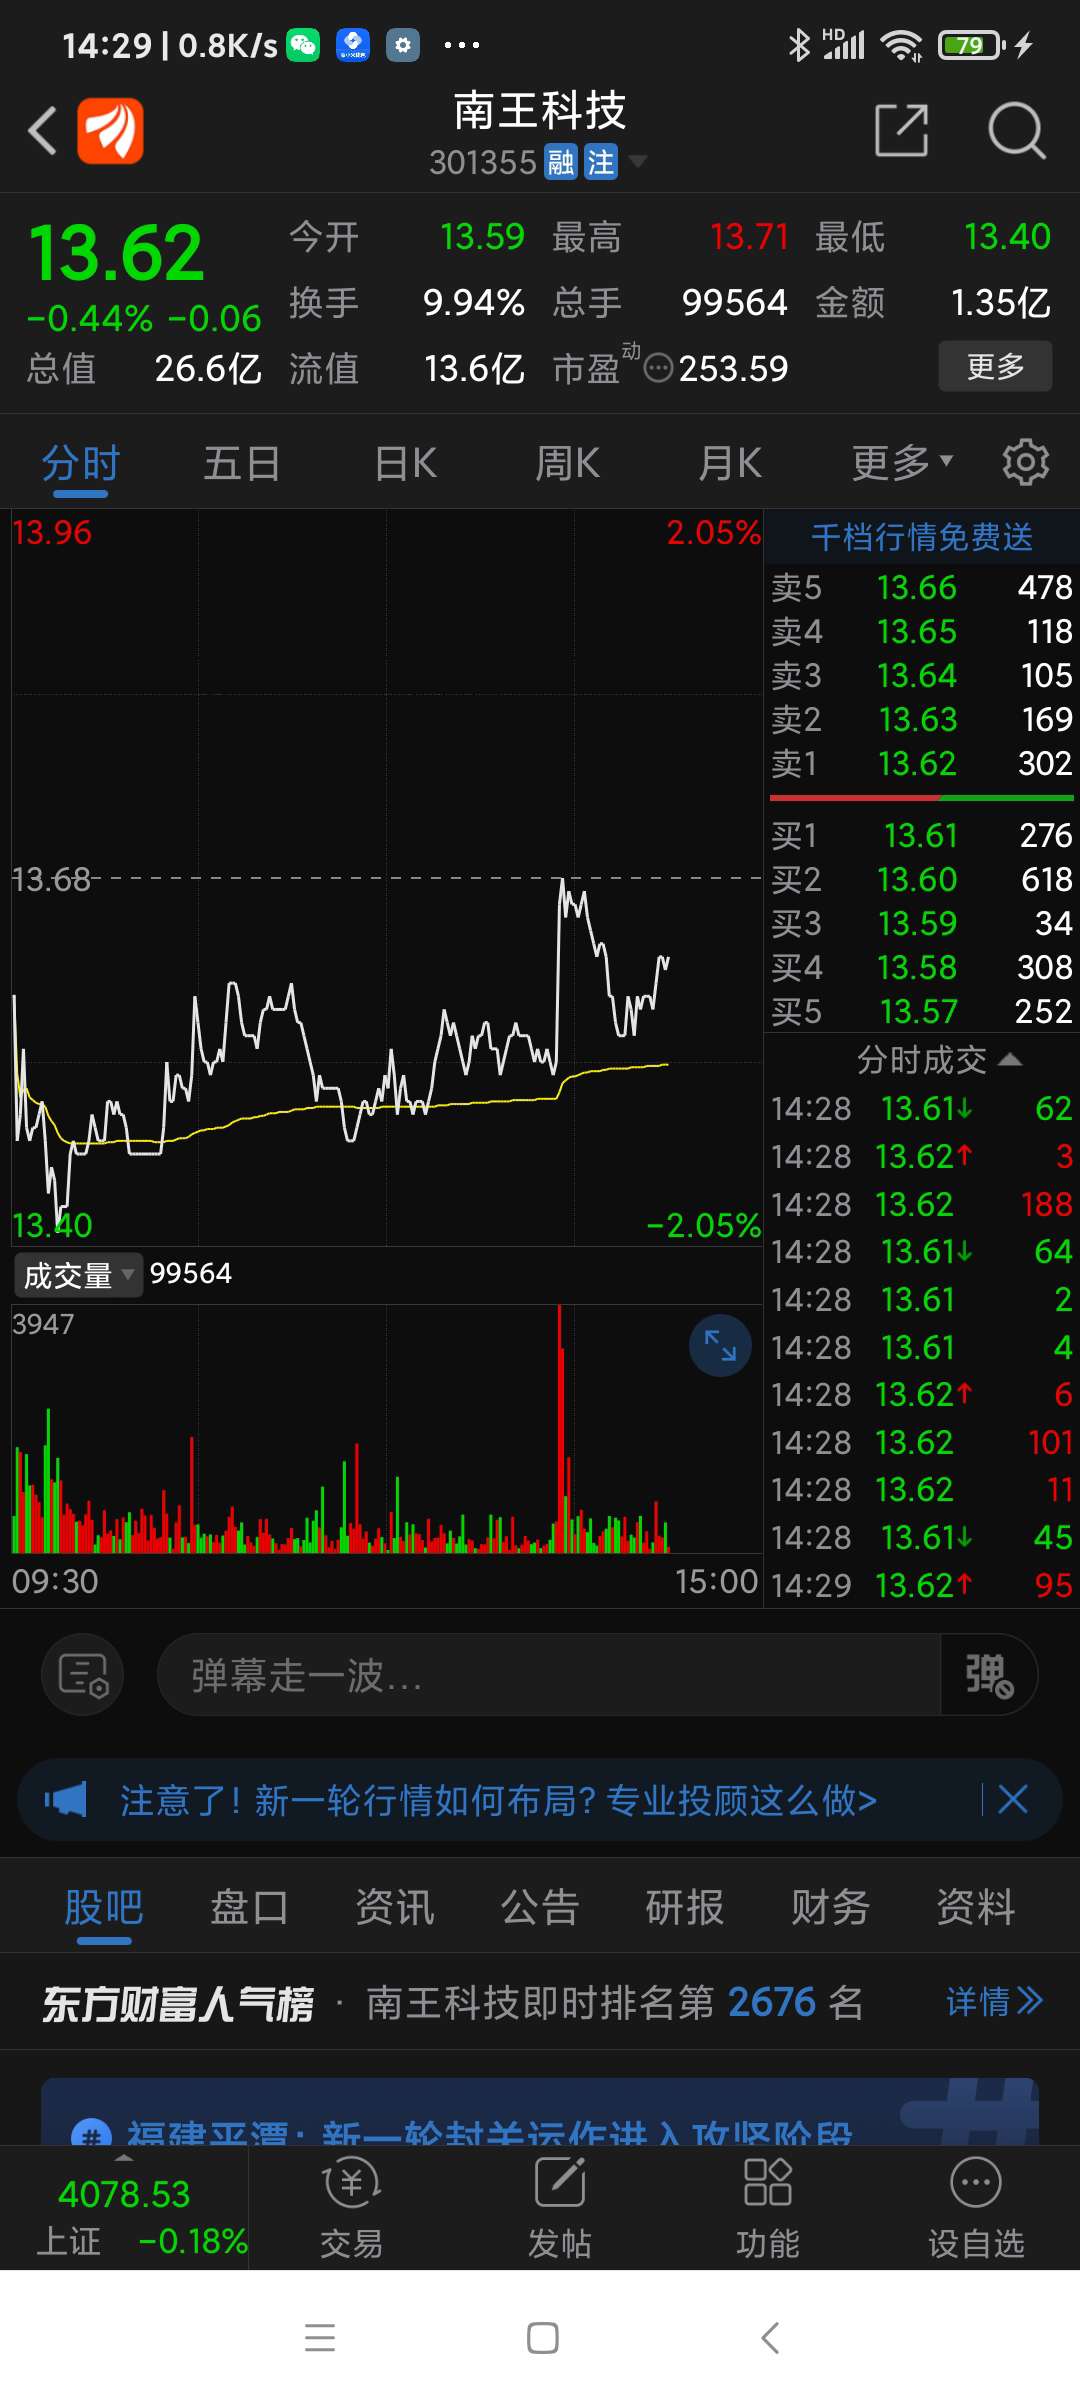The image size is (1080, 2400).
Task: Select the 股吧 tab
Action: point(104,1907)
